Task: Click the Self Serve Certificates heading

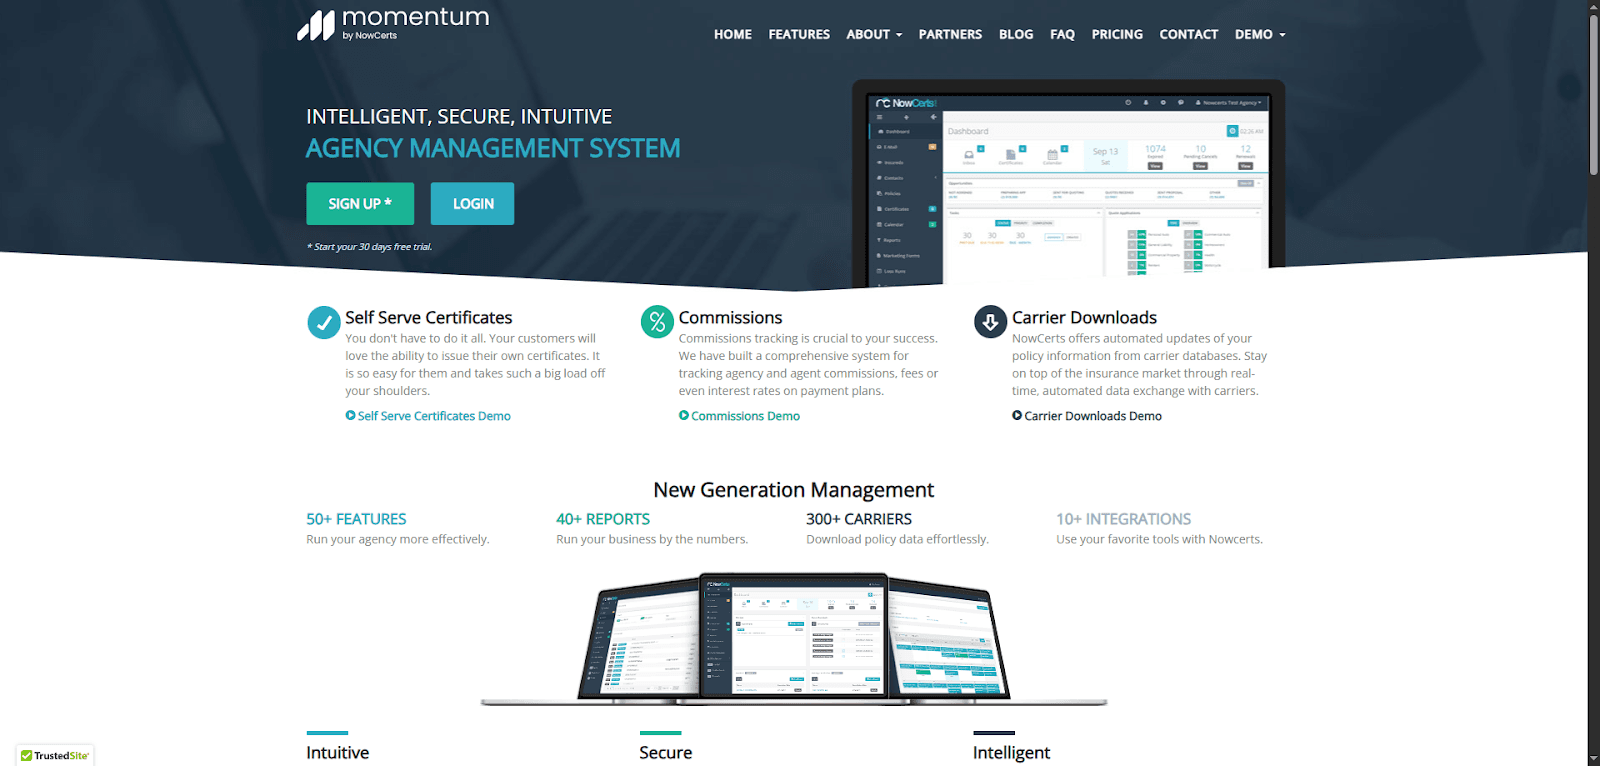Action: click(429, 317)
